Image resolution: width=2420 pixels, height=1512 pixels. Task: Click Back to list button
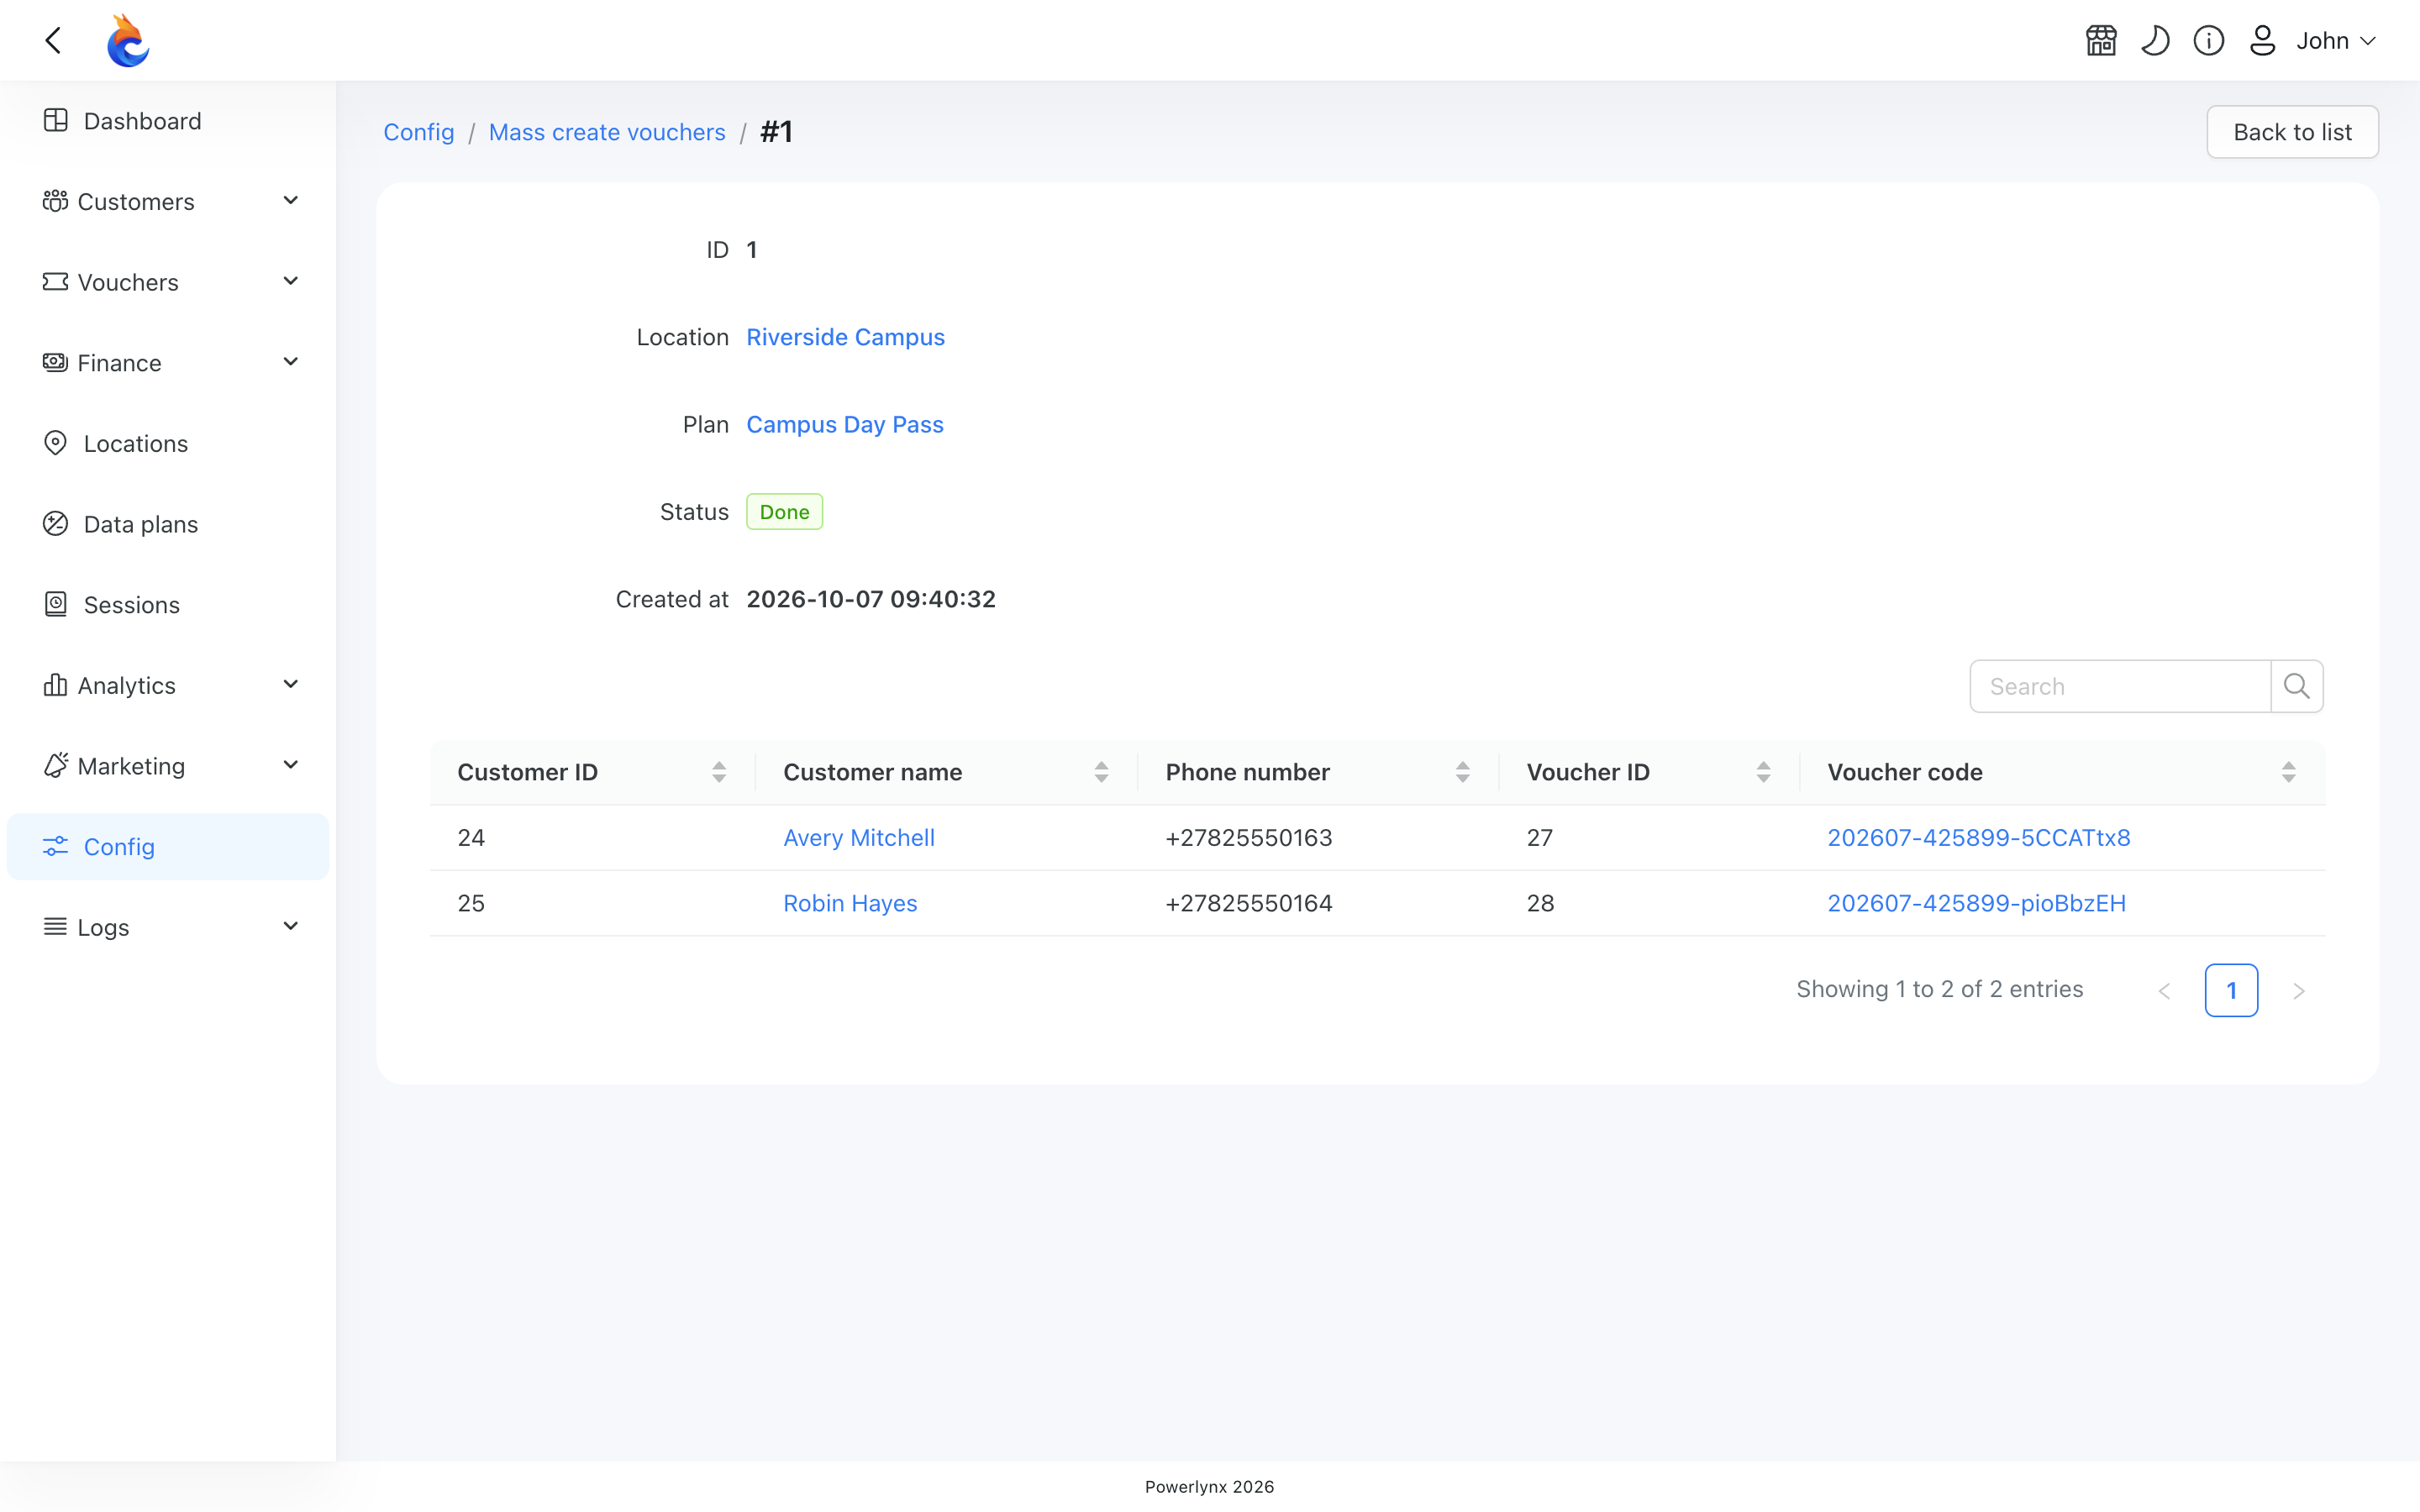click(2292, 132)
